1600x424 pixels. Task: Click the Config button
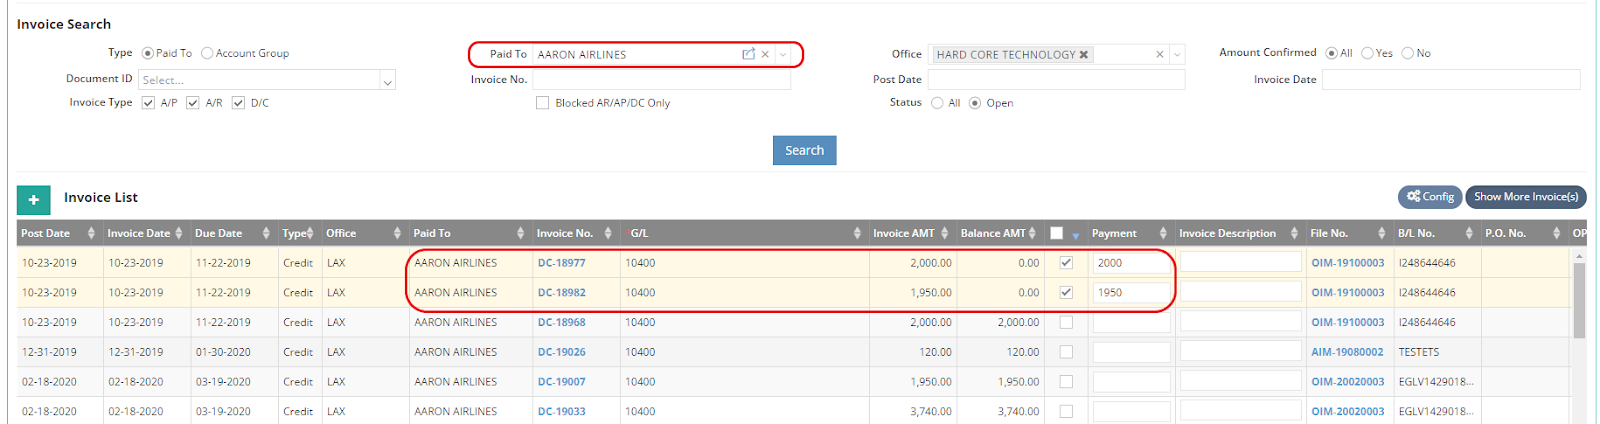click(x=1430, y=197)
